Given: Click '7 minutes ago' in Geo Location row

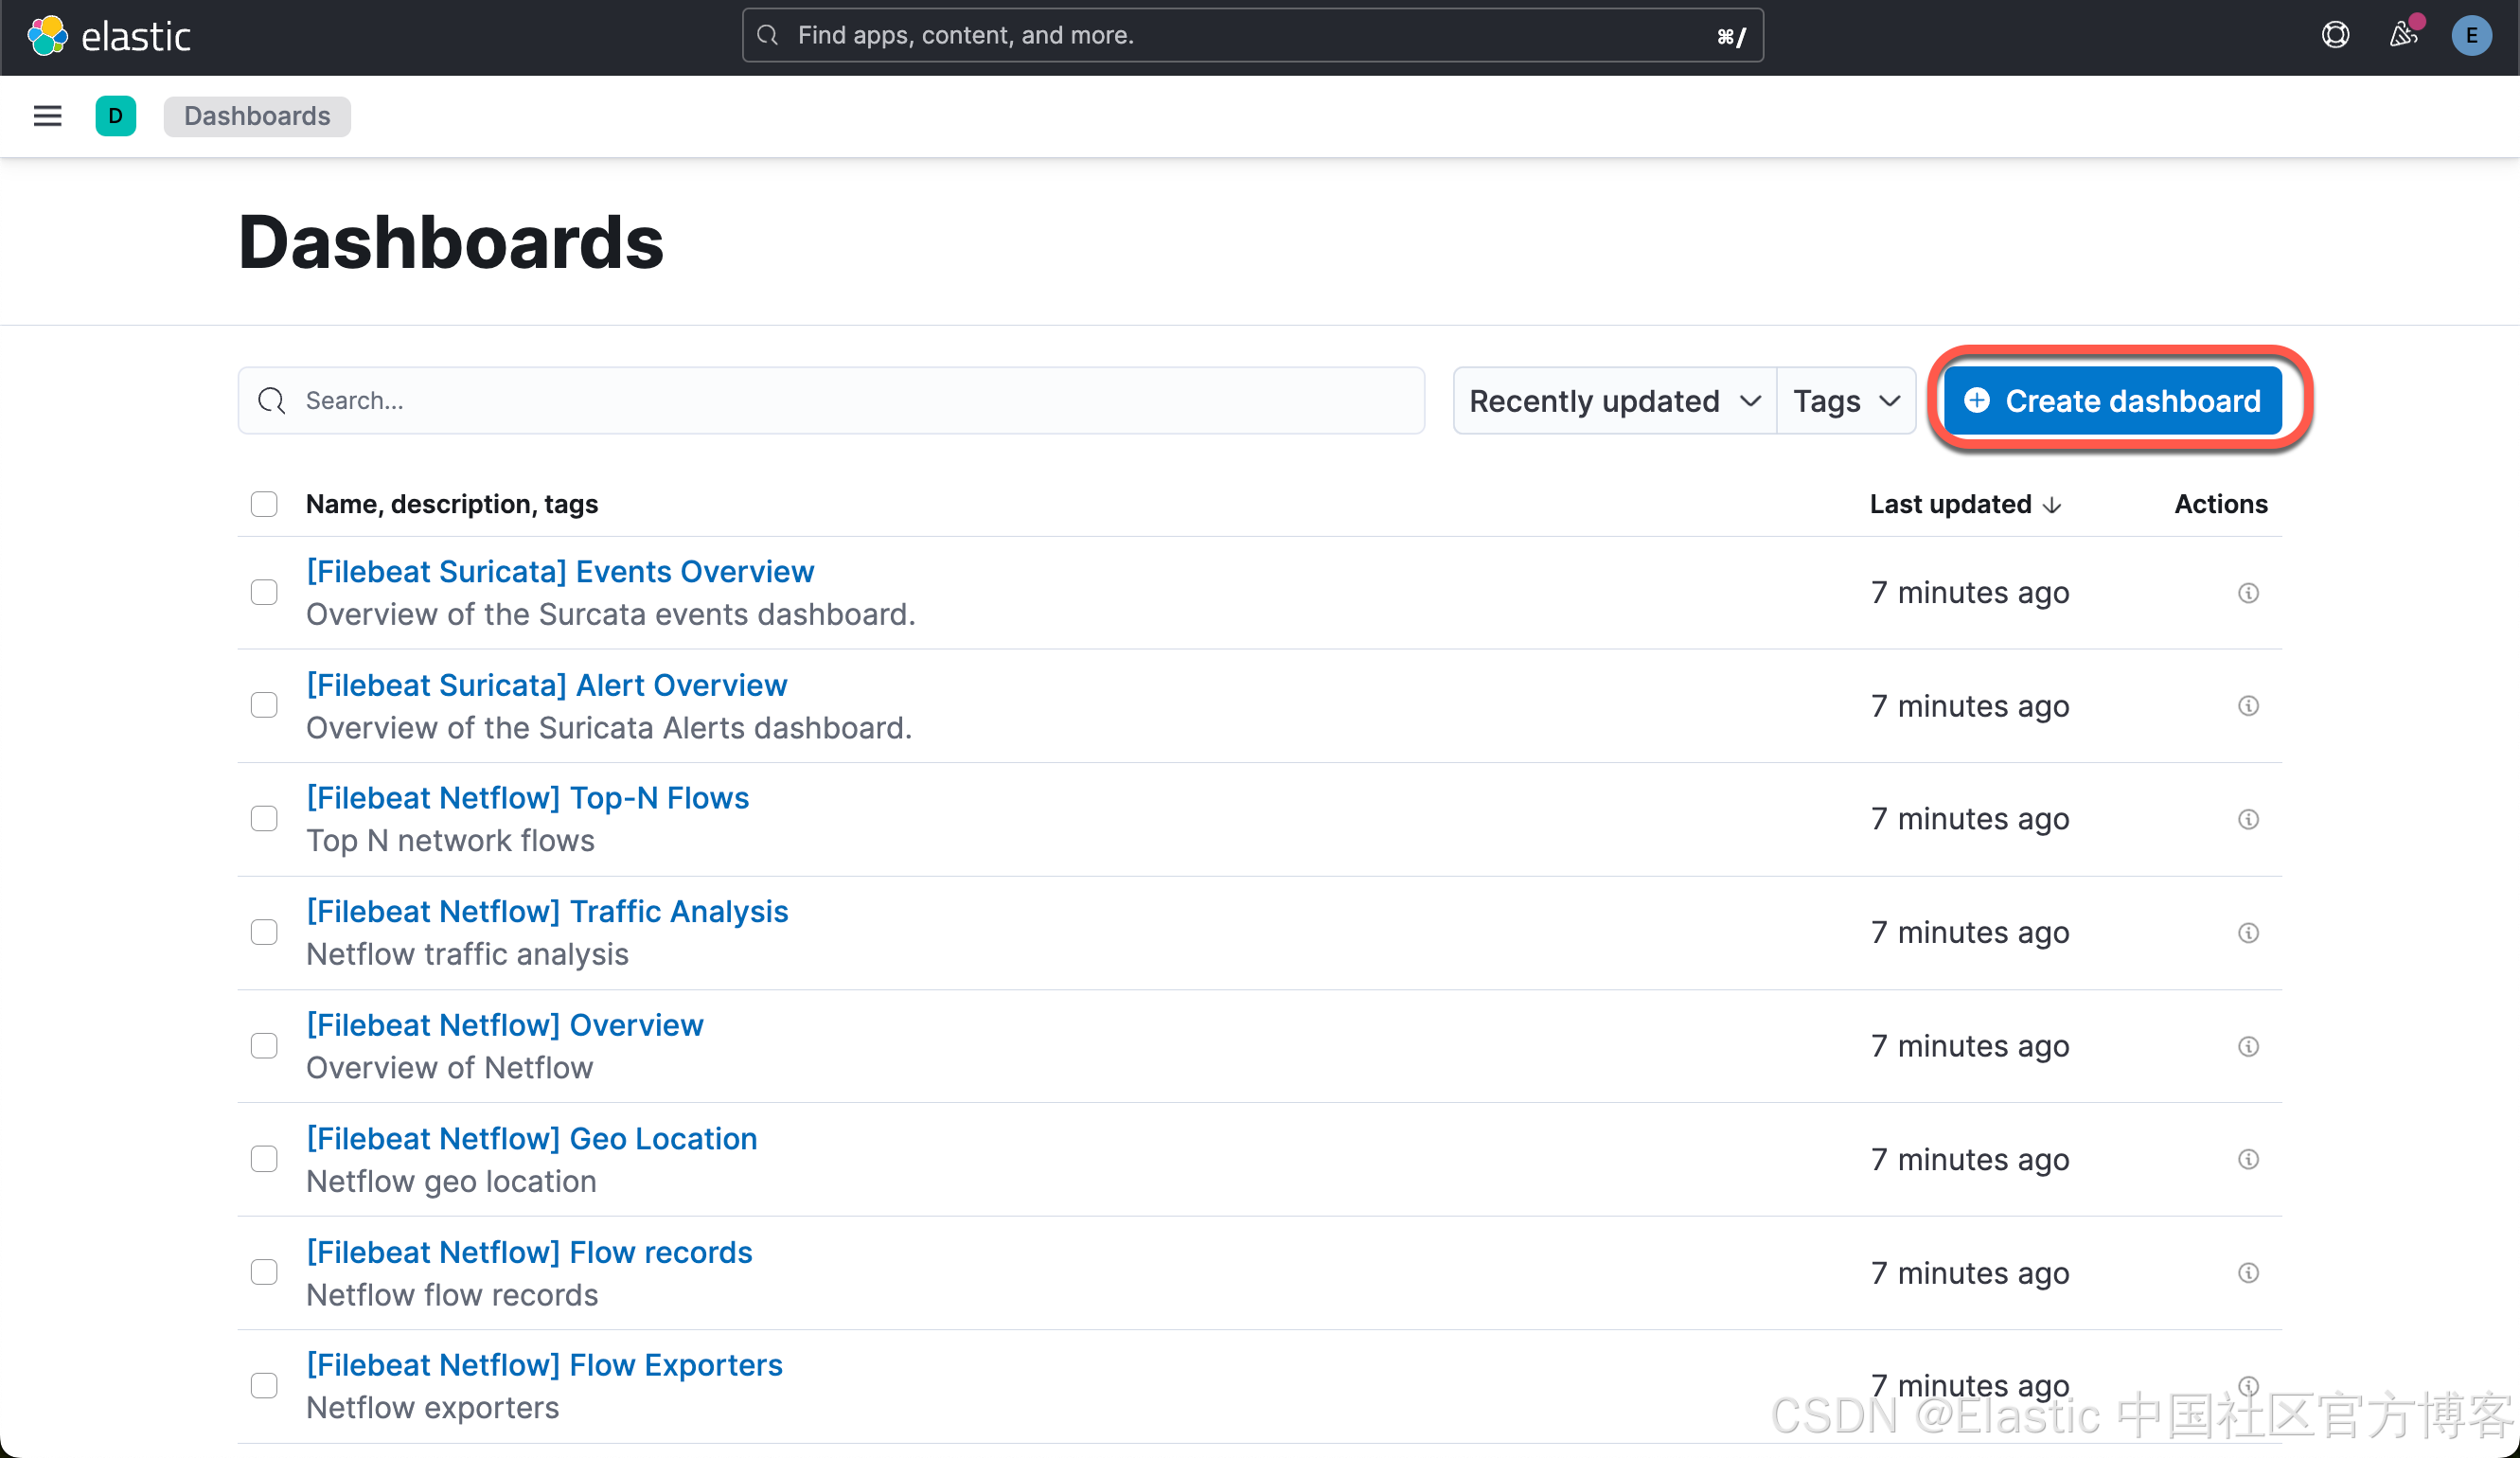Looking at the screenshot, I should coord(1970,1160).
